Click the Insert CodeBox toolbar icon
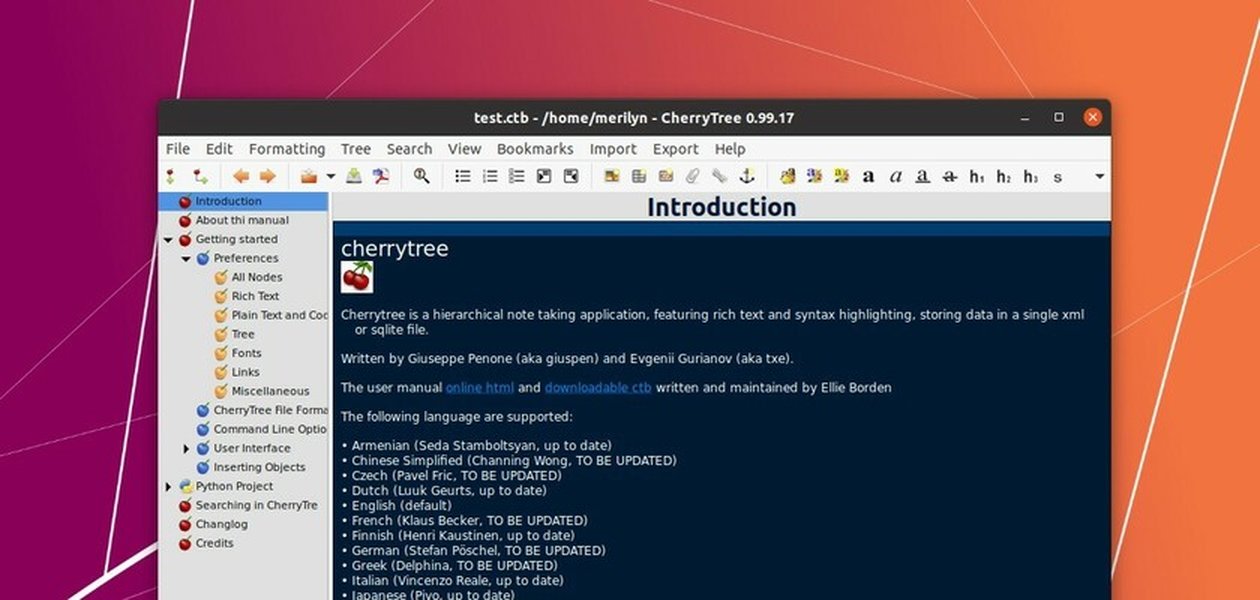Viewport: 1260px width, 600px height. (x=666, y=176)
